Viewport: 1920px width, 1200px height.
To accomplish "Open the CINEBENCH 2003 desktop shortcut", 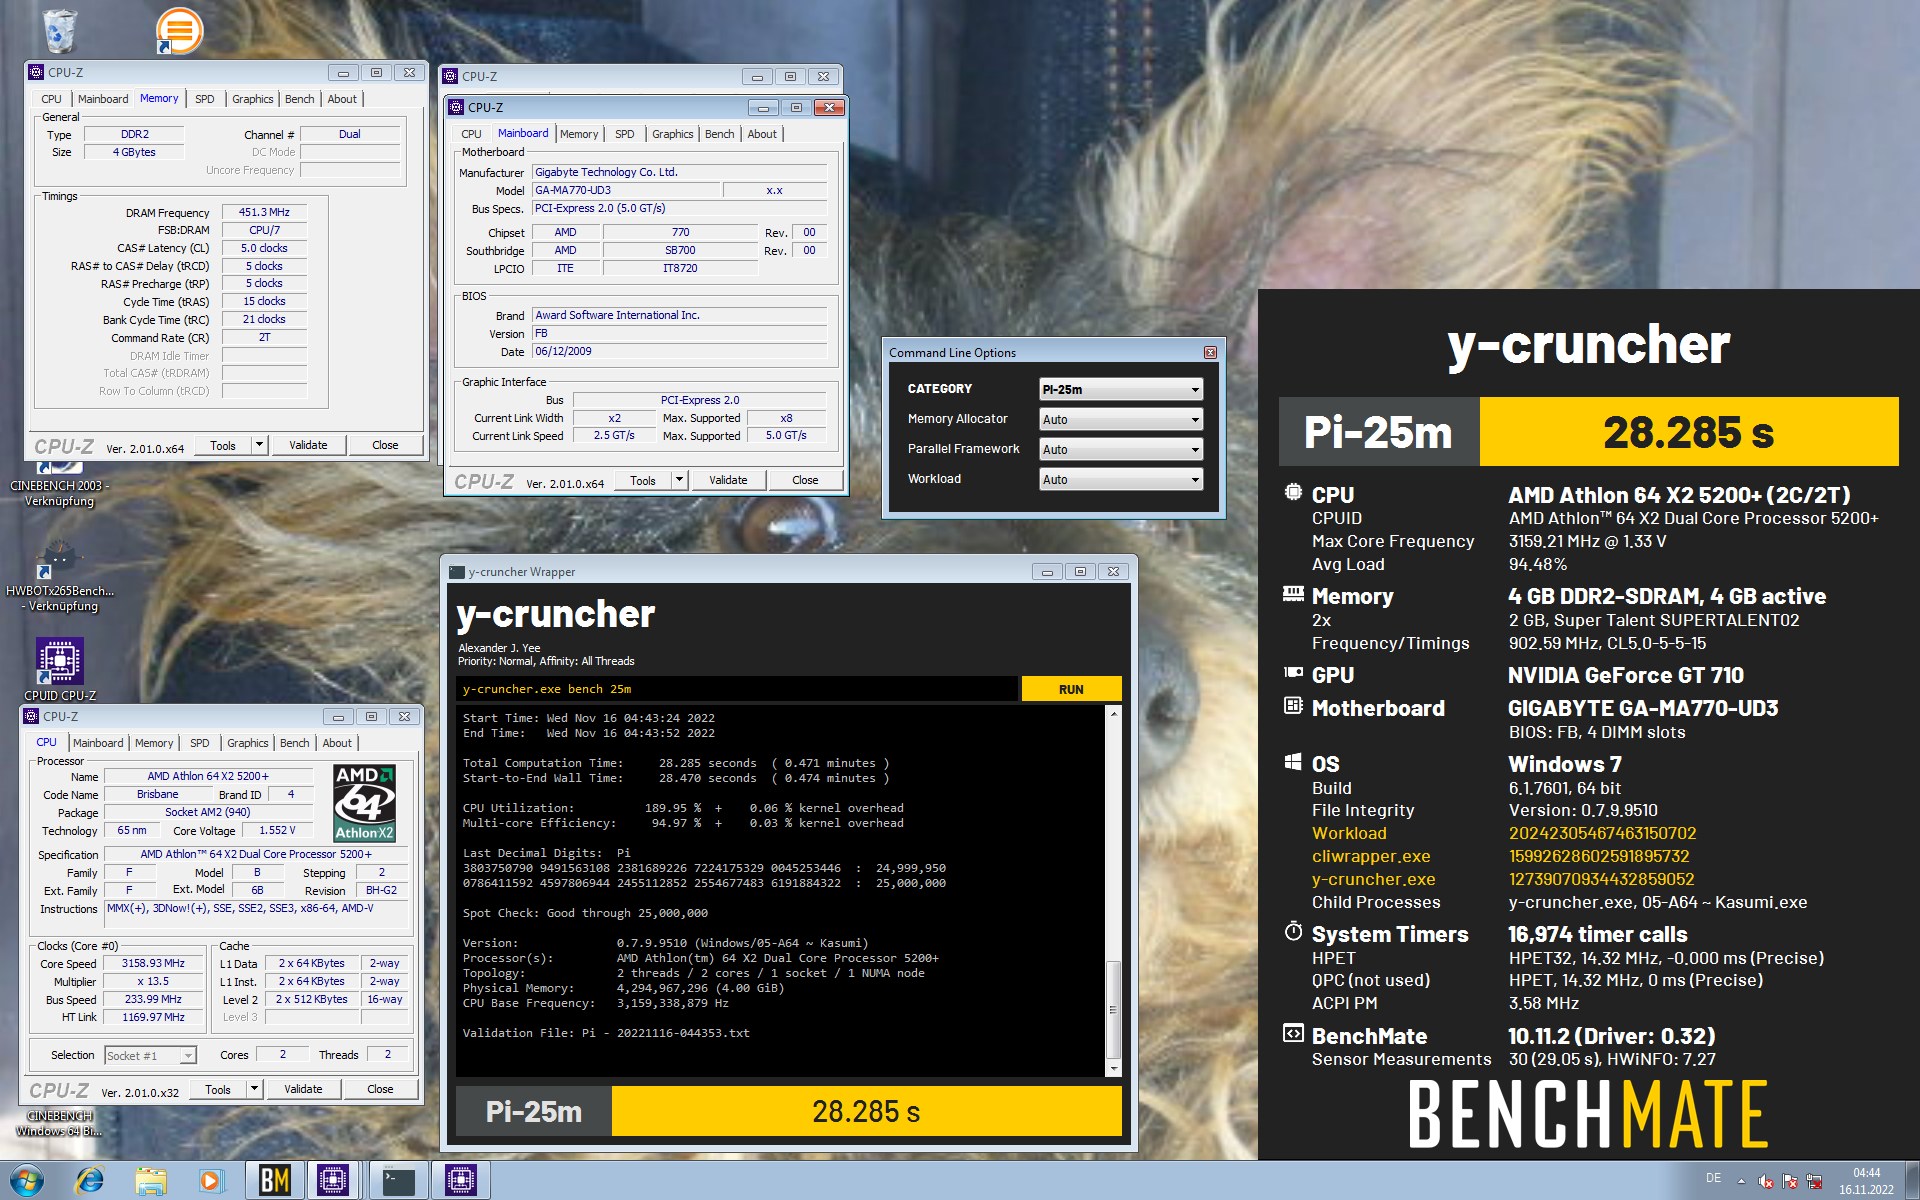I will 59,485.
